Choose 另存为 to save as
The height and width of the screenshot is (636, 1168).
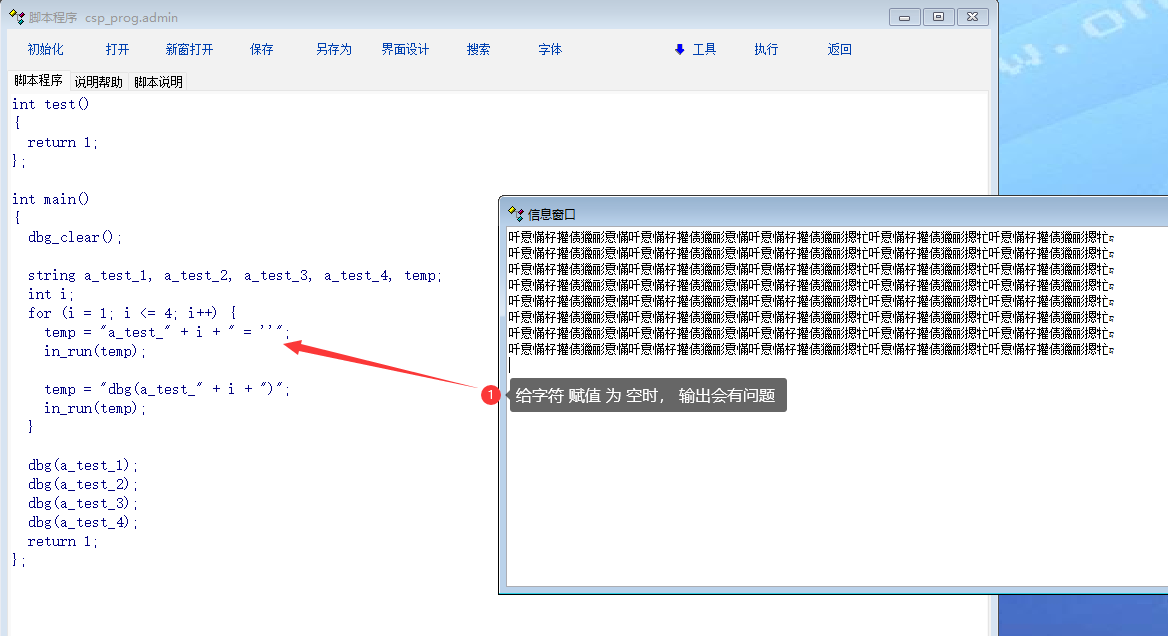(x=334, y=50)
